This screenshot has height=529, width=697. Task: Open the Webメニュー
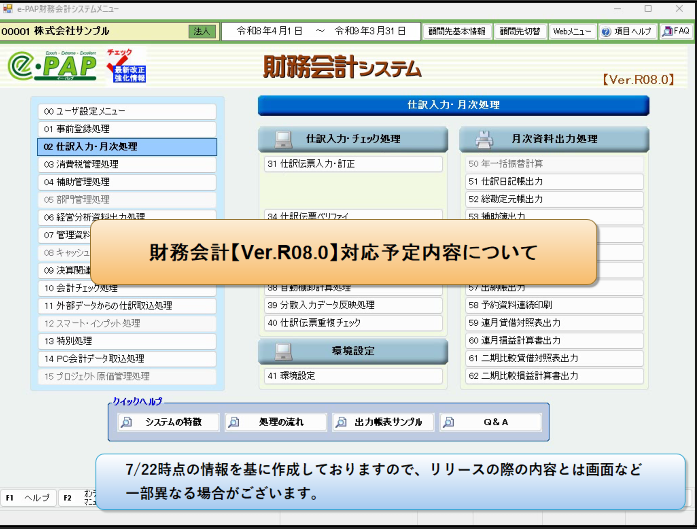click(572, 31)
